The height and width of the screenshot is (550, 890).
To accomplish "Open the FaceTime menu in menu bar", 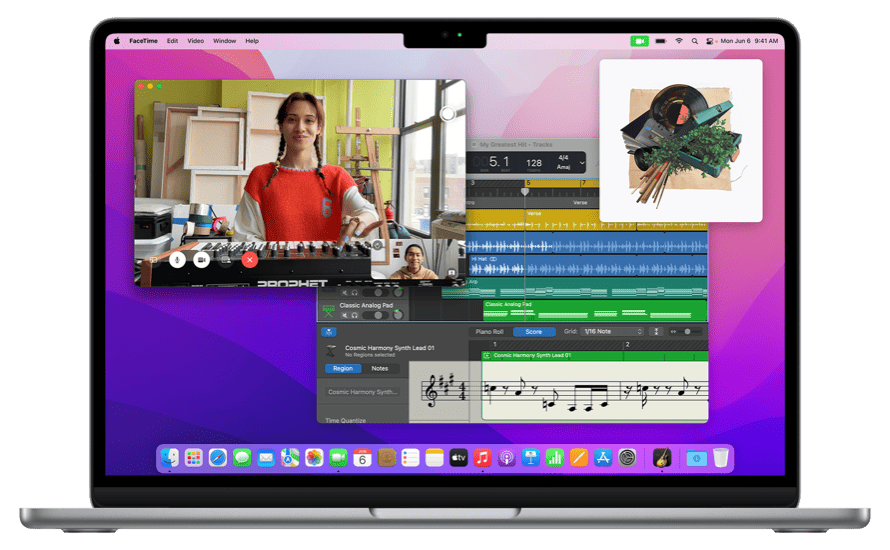I will tap(143, 41).
